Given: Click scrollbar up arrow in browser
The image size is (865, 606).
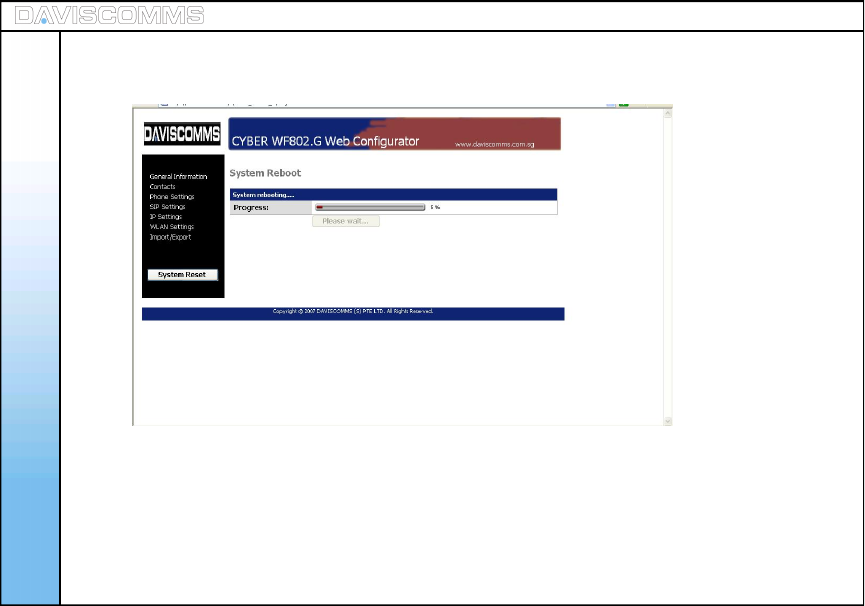Looking at the screenshot, I should pyautogui.click(x=668, y=114).
